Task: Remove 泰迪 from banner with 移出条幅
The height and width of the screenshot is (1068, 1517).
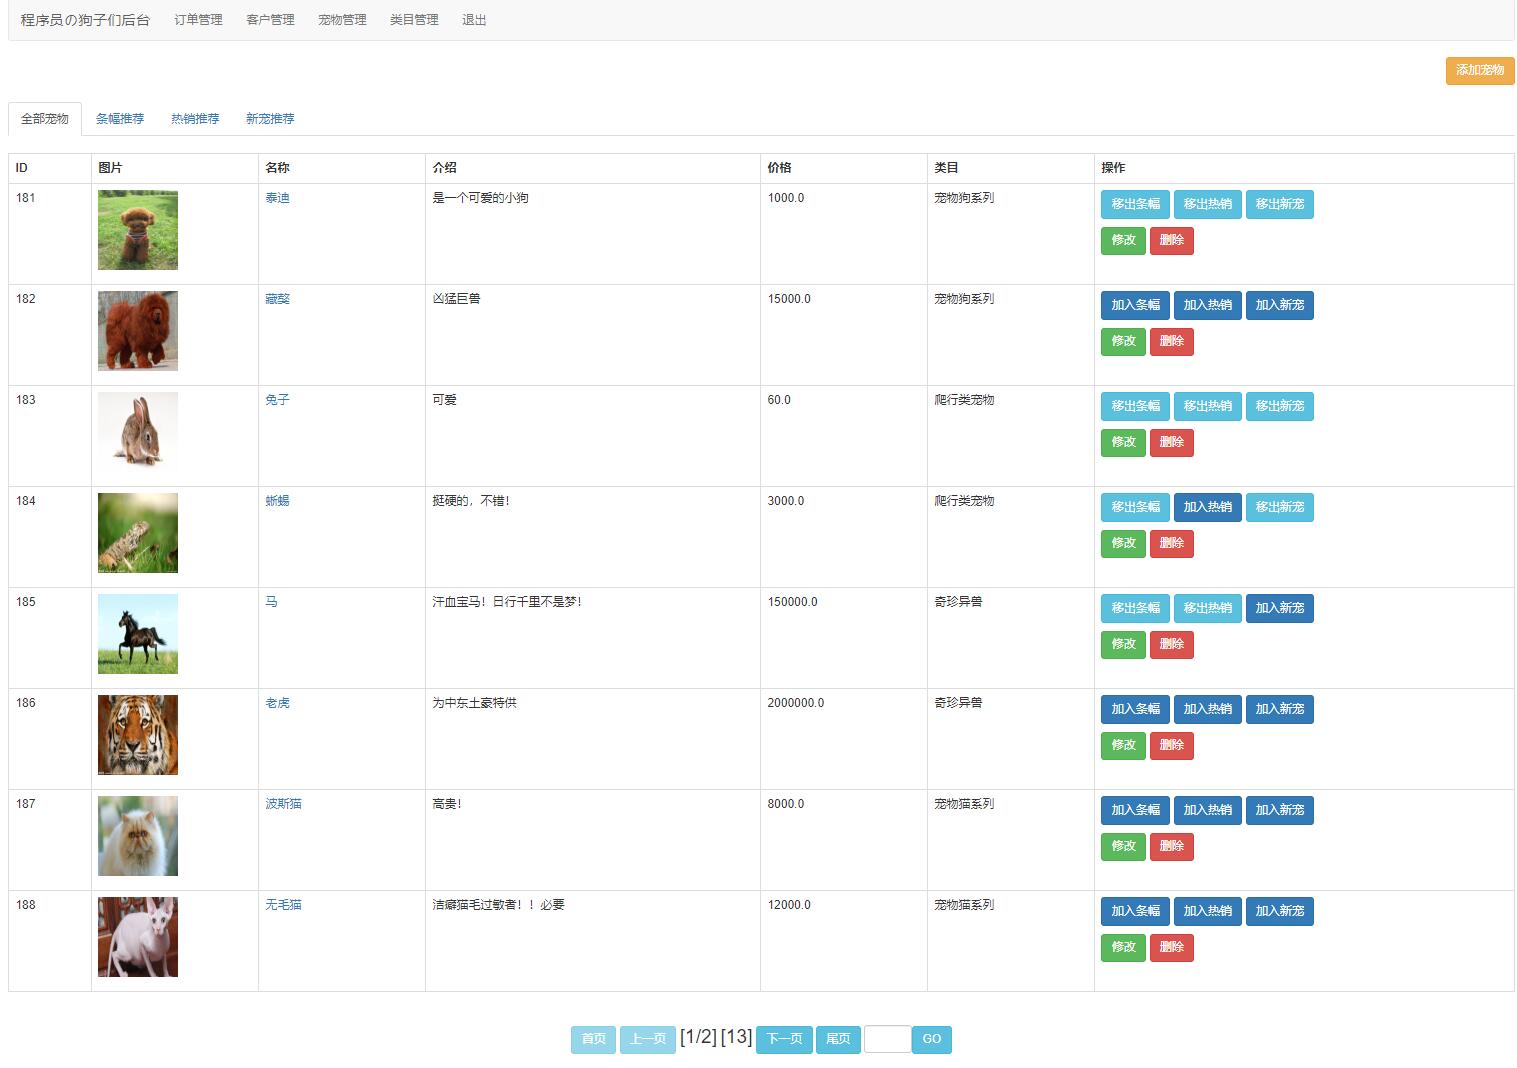Action: 1135,204
